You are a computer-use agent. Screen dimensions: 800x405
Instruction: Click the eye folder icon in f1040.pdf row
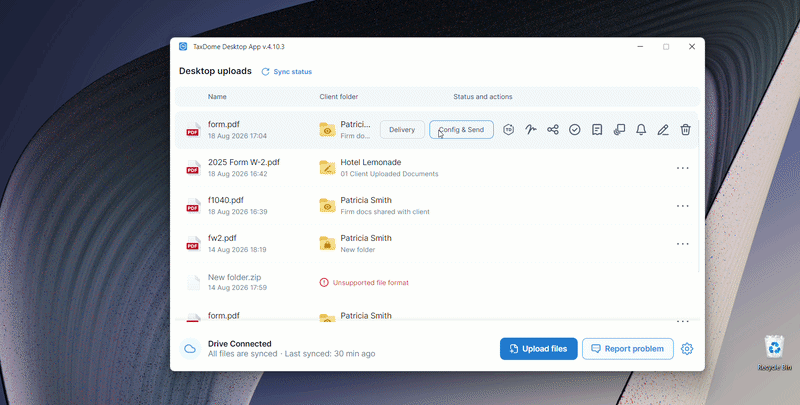(x=327, y=206)
